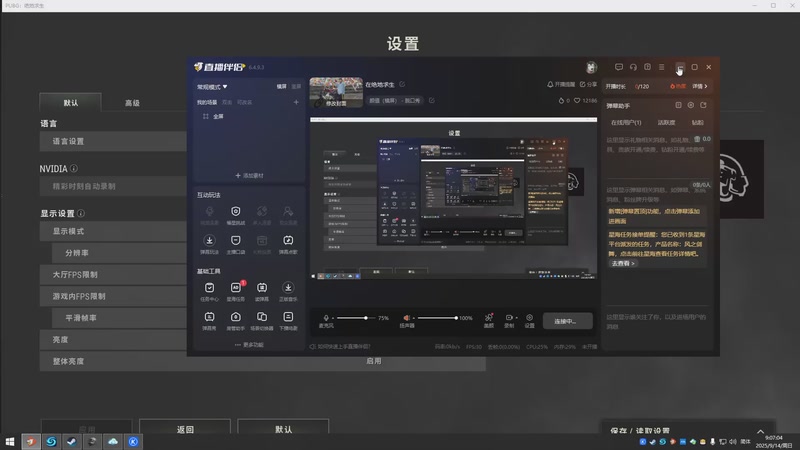The height and width of the screenshot is (450, 800).
Task: Toggle 横屏 landscape mode
Action: pyautogui.click(x=282, y=87)
